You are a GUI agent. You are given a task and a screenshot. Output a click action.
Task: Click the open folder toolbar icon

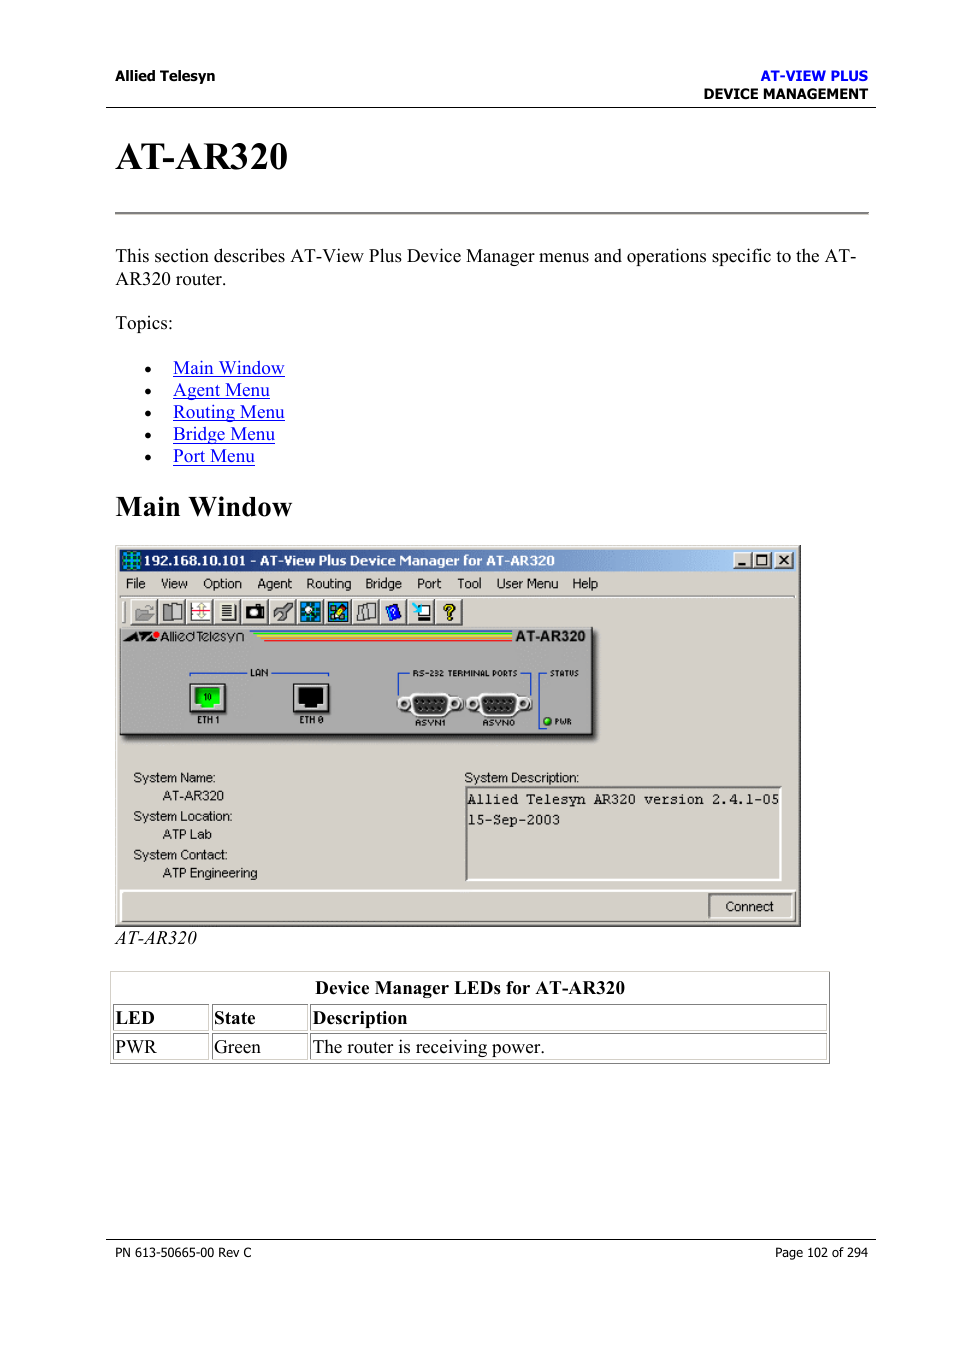click(145, 612)
